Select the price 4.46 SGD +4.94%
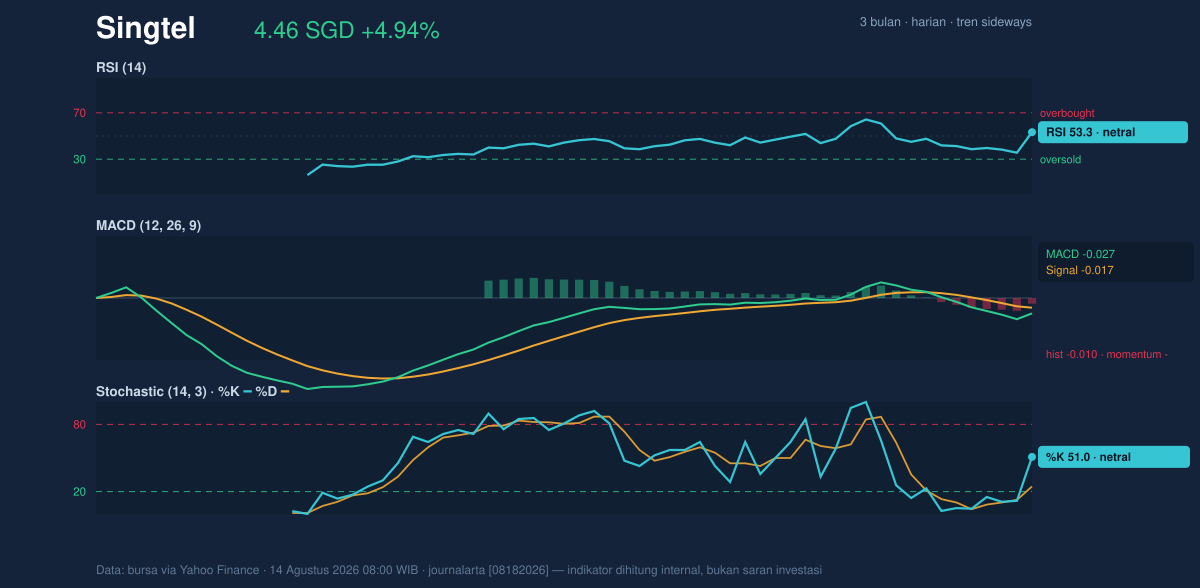 coord(346,31)
